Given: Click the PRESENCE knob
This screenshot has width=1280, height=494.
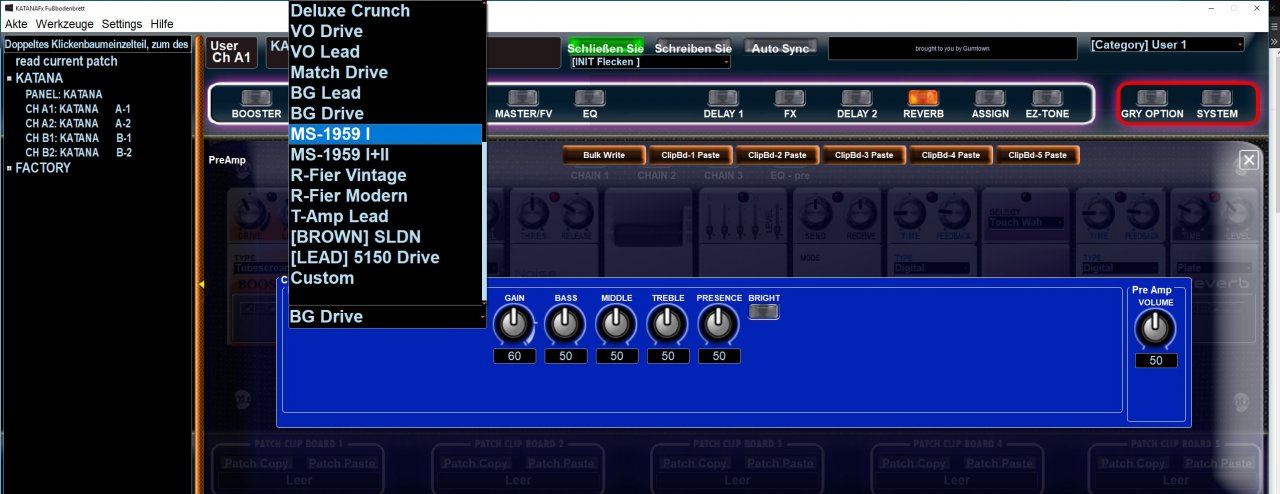Looking at the screenshot, I should coord(719,324).
